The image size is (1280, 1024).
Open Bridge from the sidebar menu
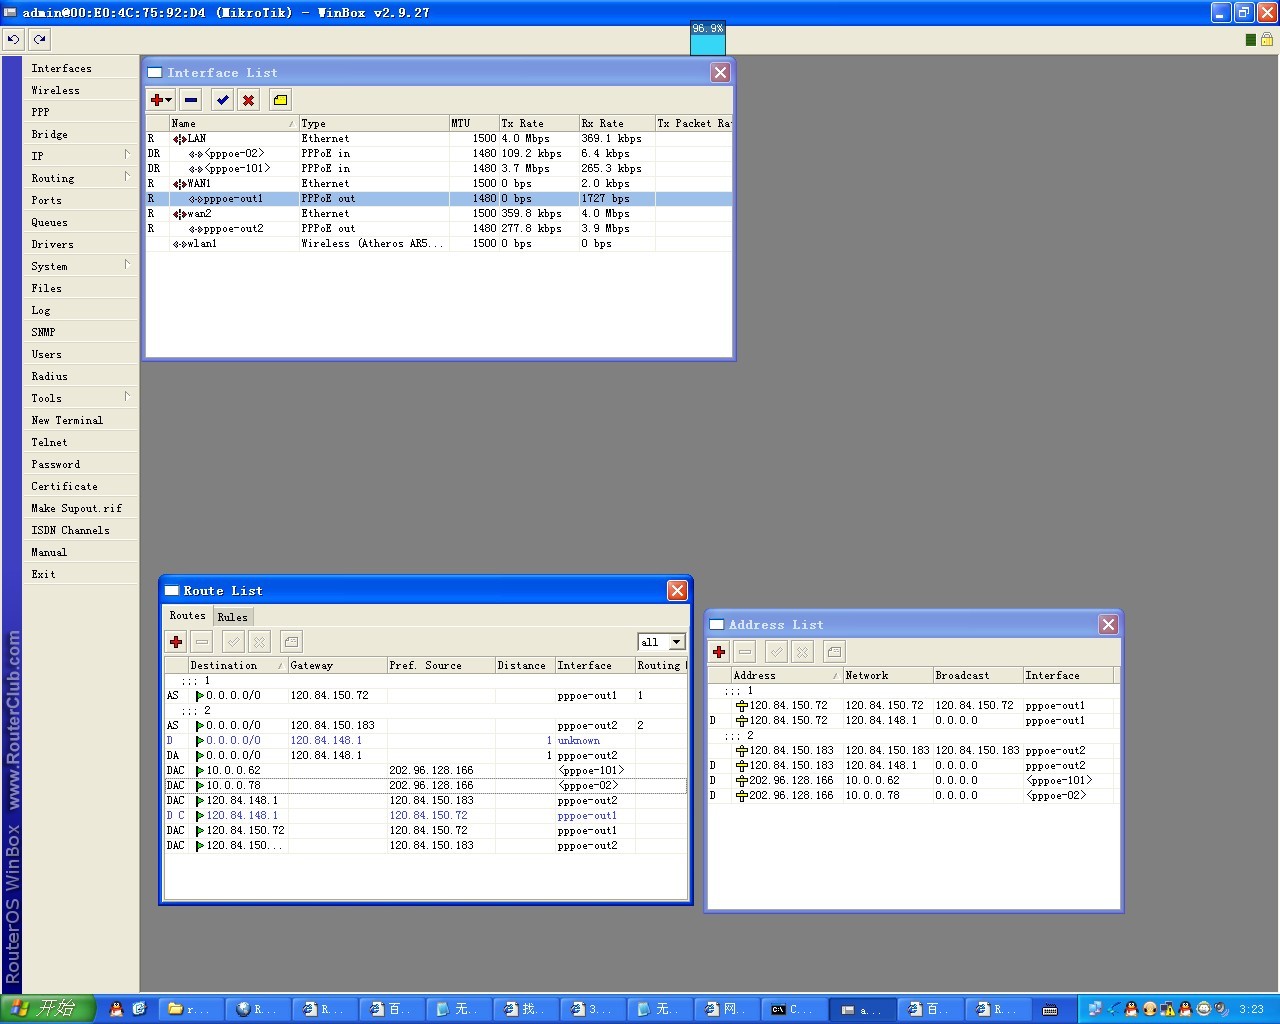click(80, 134)
